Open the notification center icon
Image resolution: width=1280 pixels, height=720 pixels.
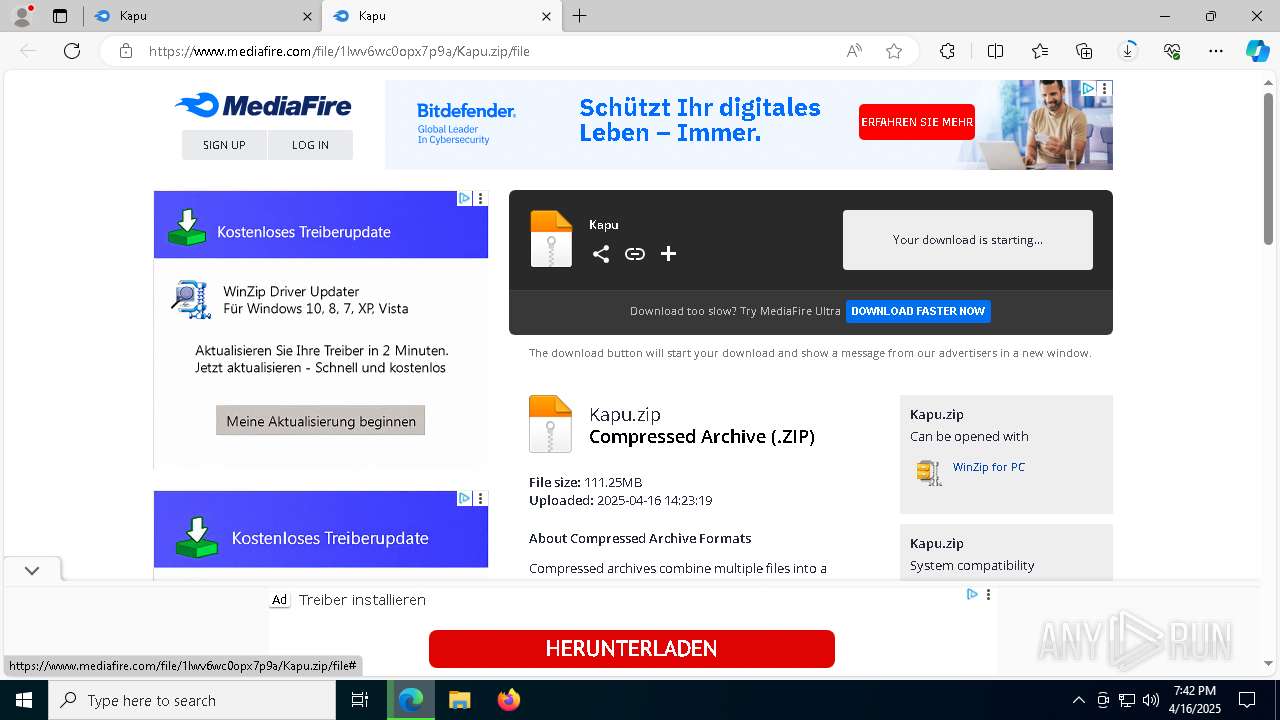click(1247, 700)
